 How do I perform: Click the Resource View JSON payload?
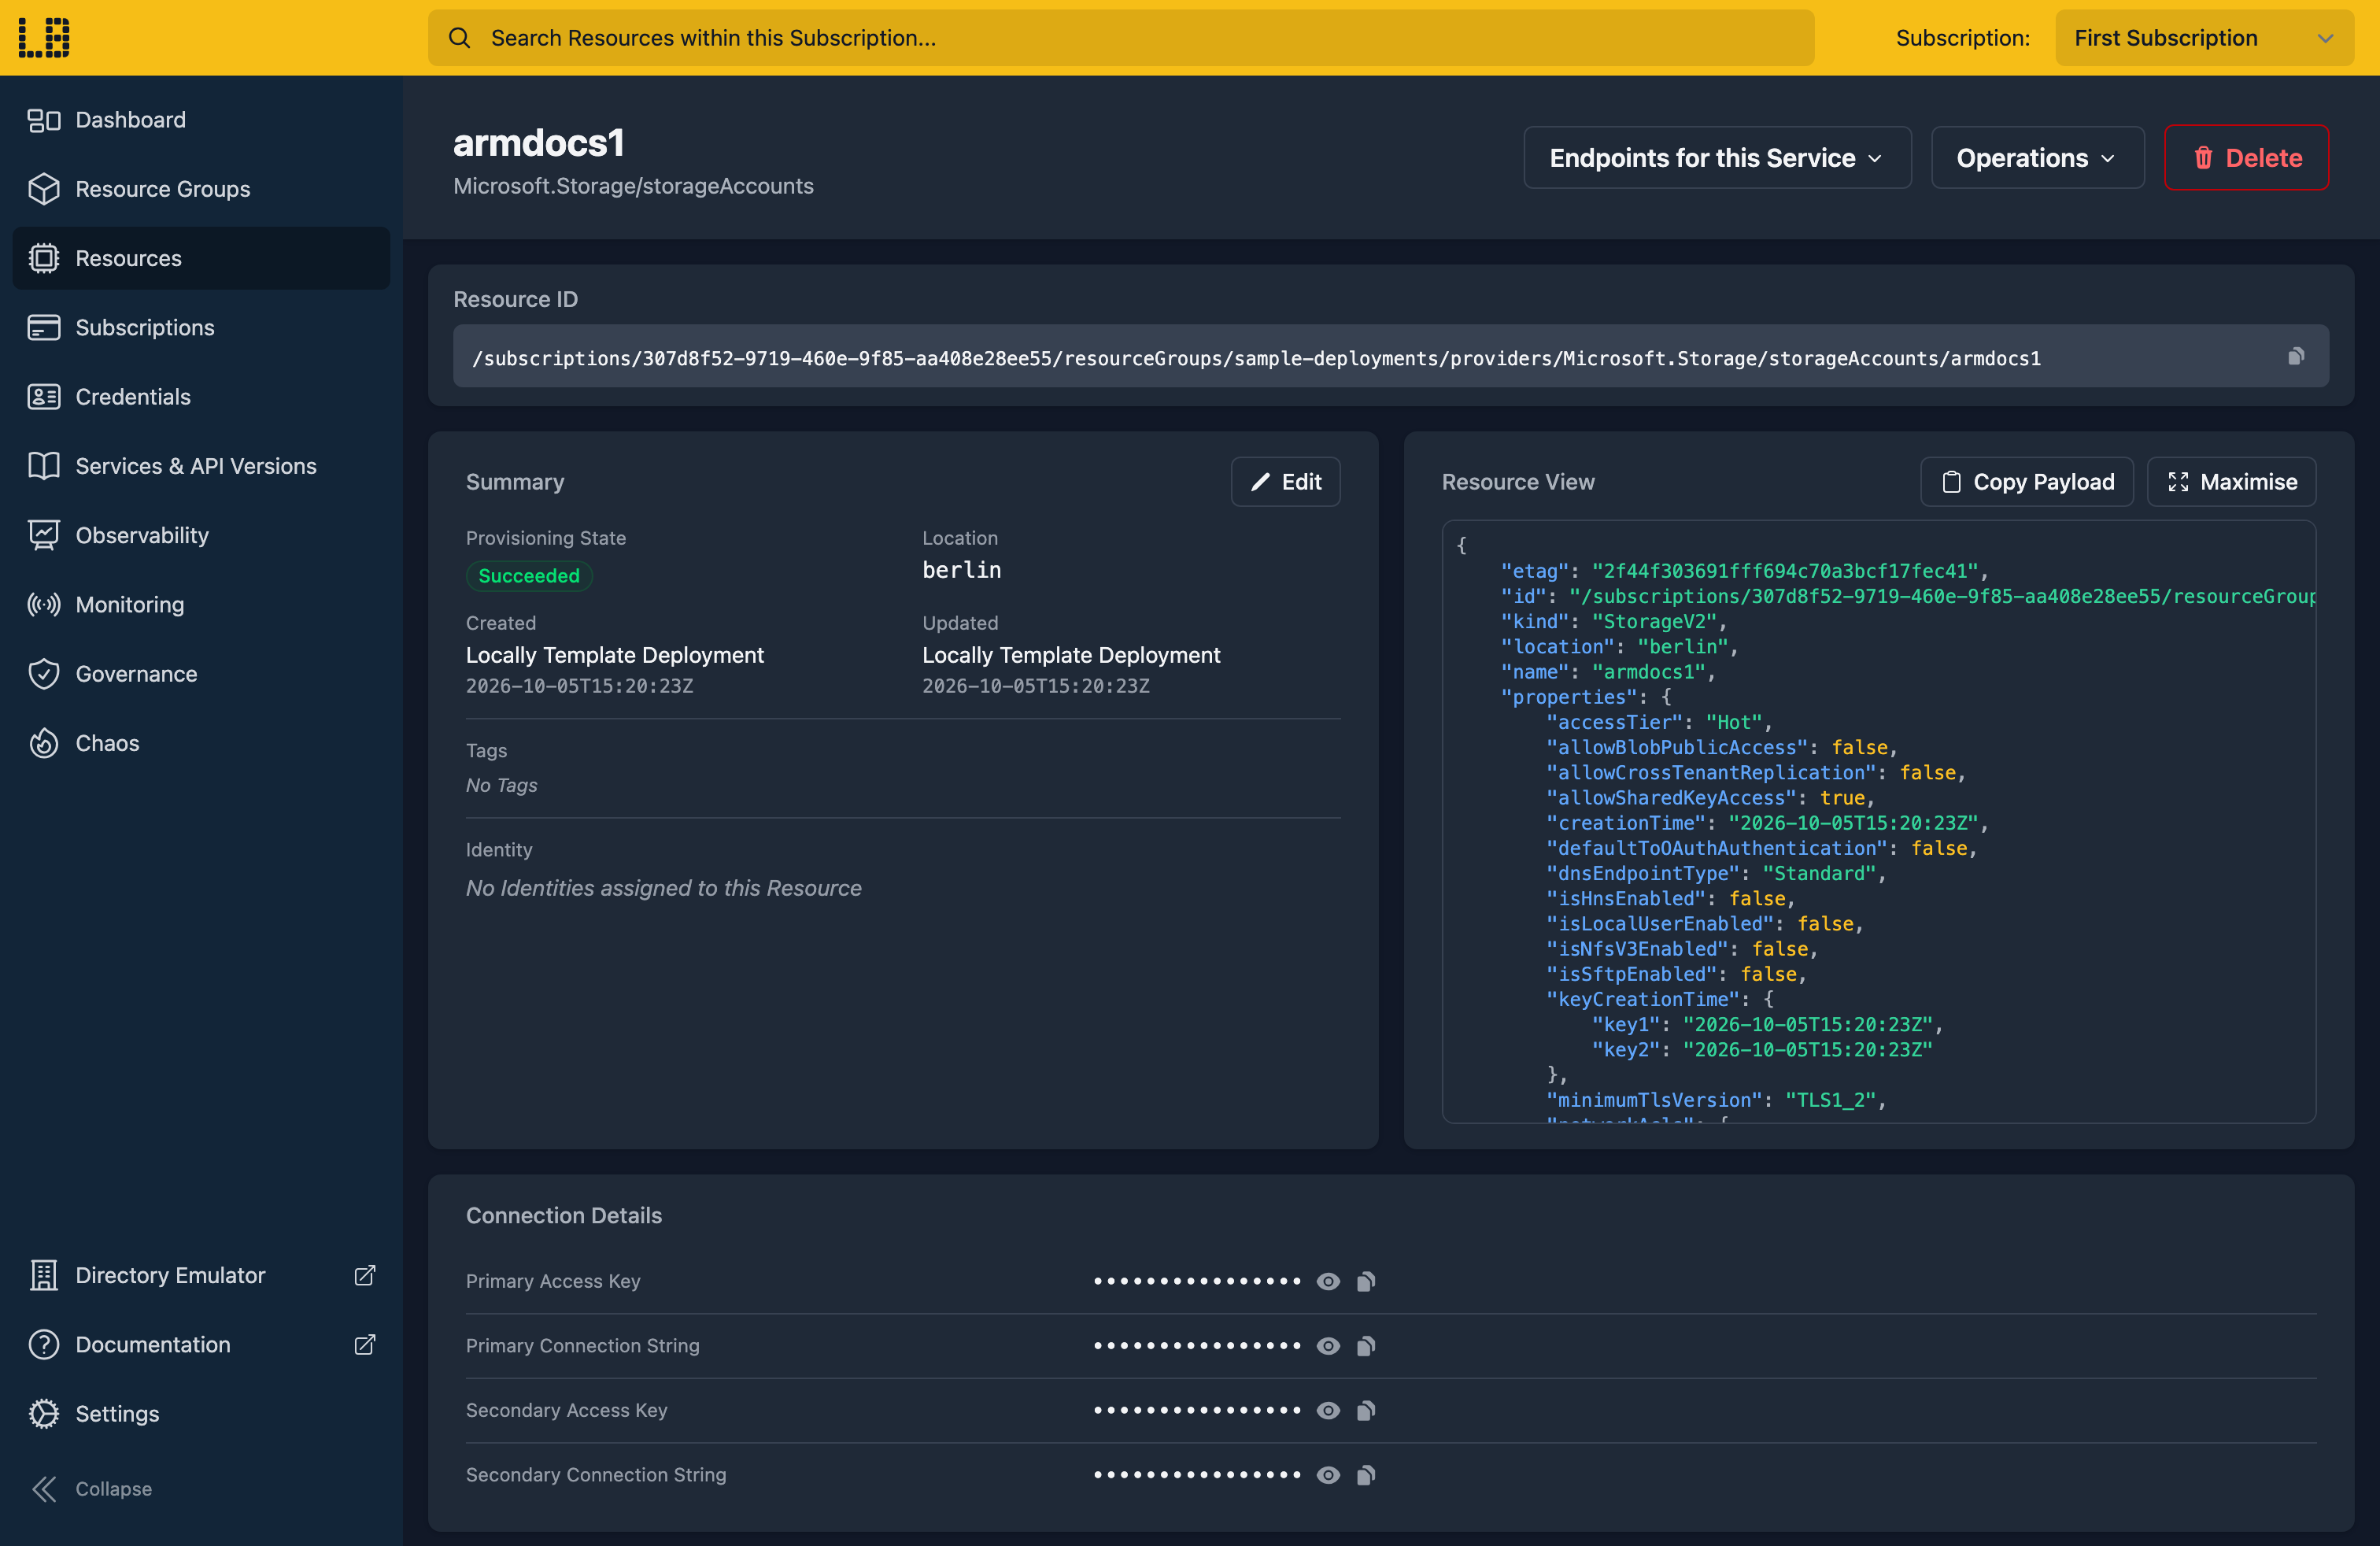point(1878,821)
